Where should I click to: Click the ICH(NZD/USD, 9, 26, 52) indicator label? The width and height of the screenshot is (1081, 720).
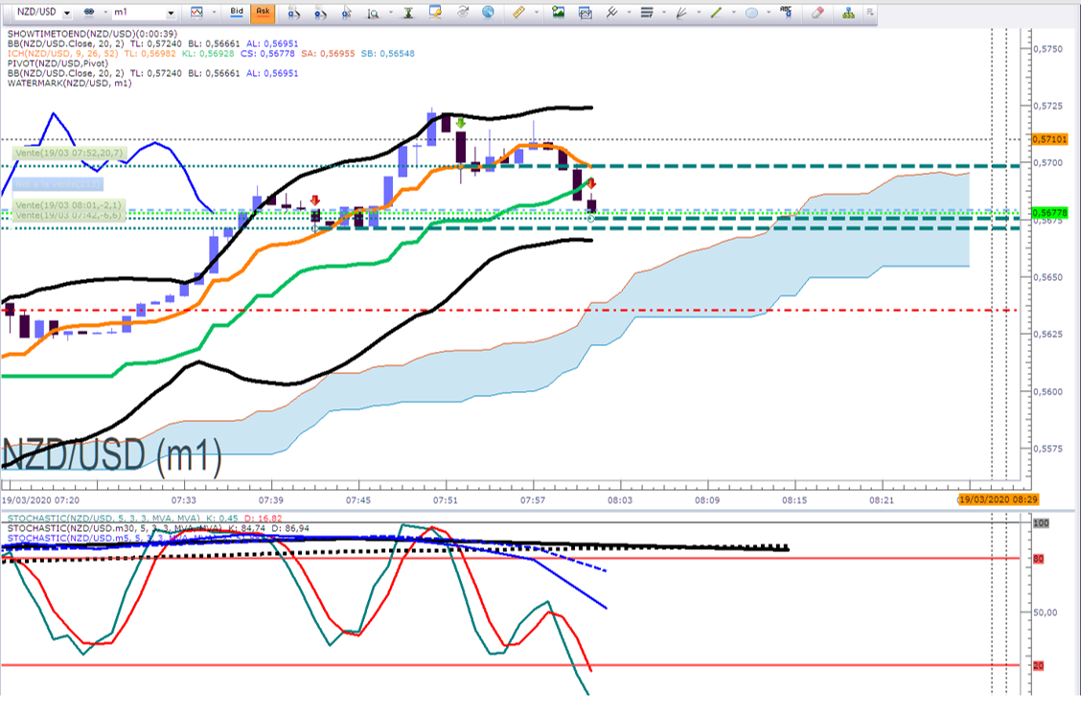tap(63, 53)
